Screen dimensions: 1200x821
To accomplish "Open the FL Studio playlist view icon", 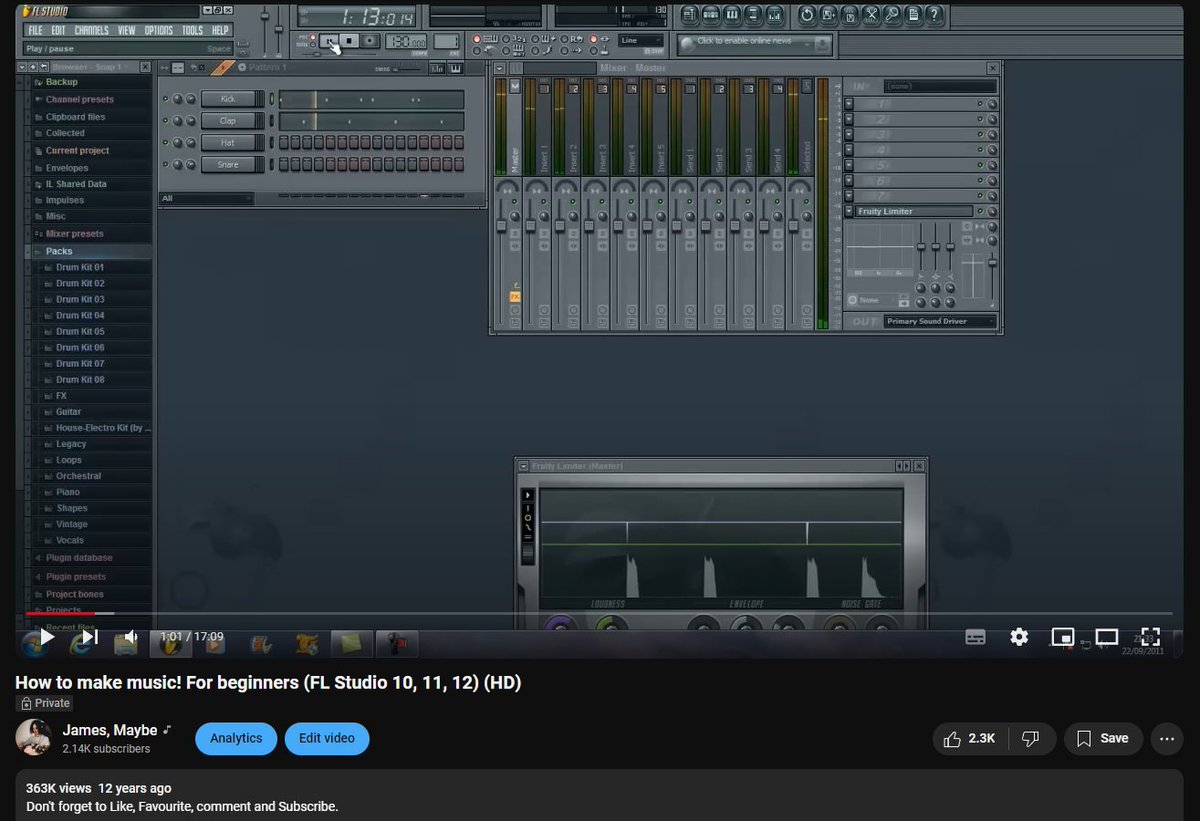I will click(x=690, y=14).
